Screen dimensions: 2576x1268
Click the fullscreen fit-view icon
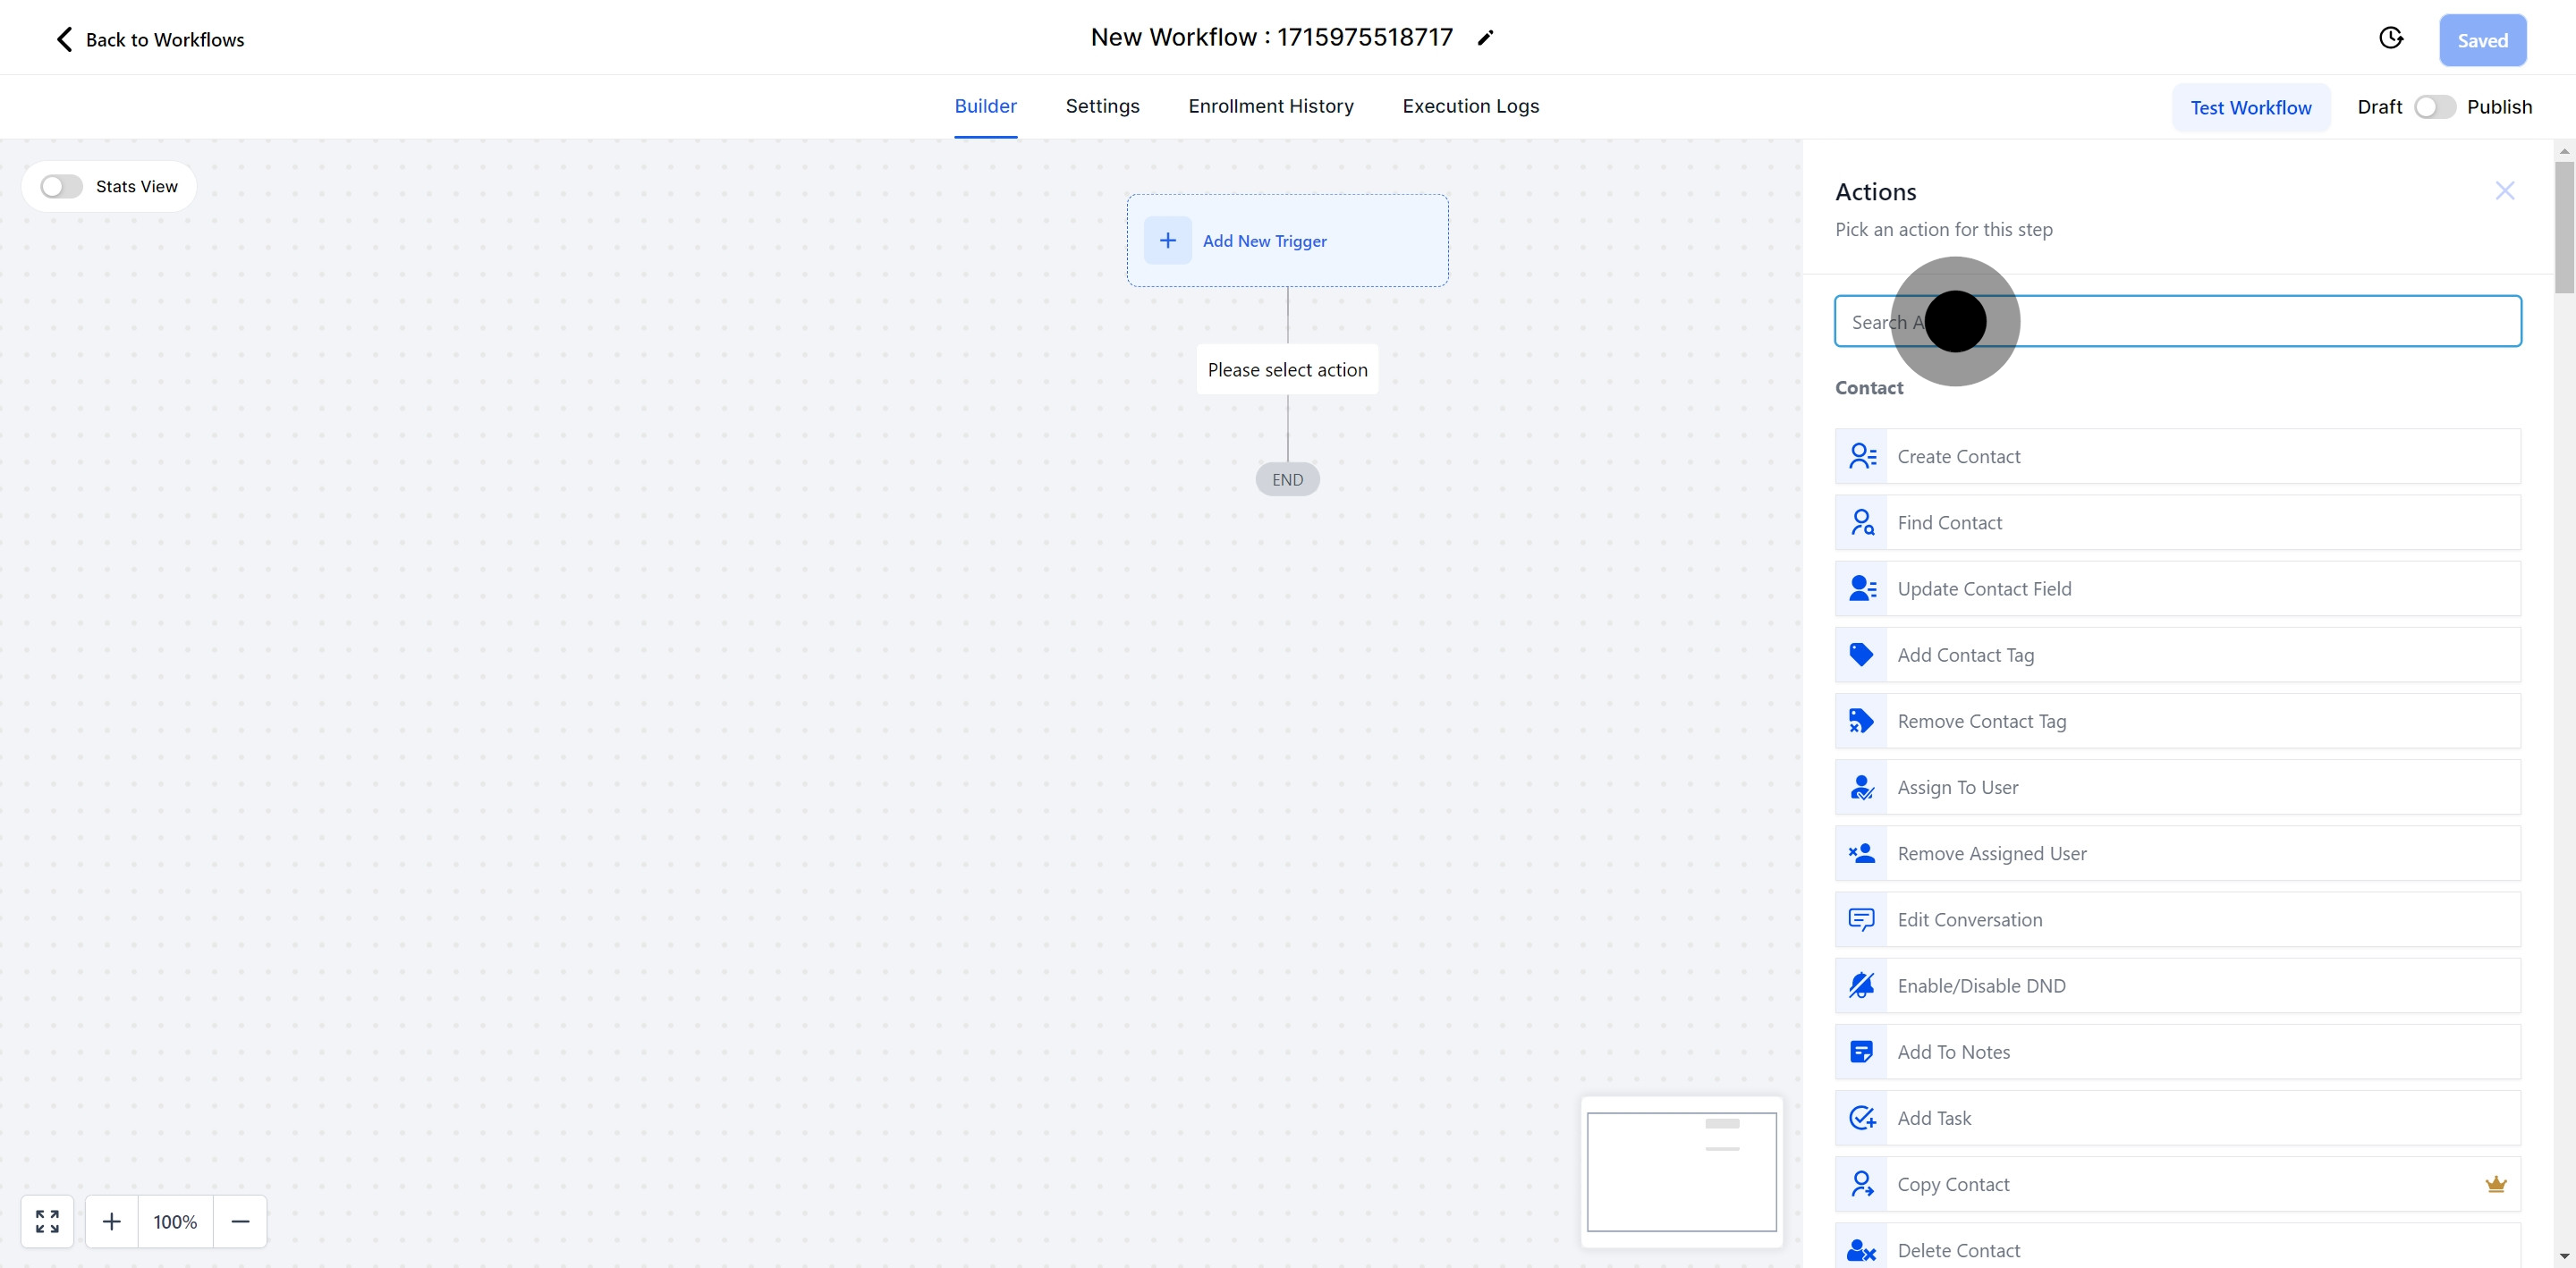click(47, 1221)
